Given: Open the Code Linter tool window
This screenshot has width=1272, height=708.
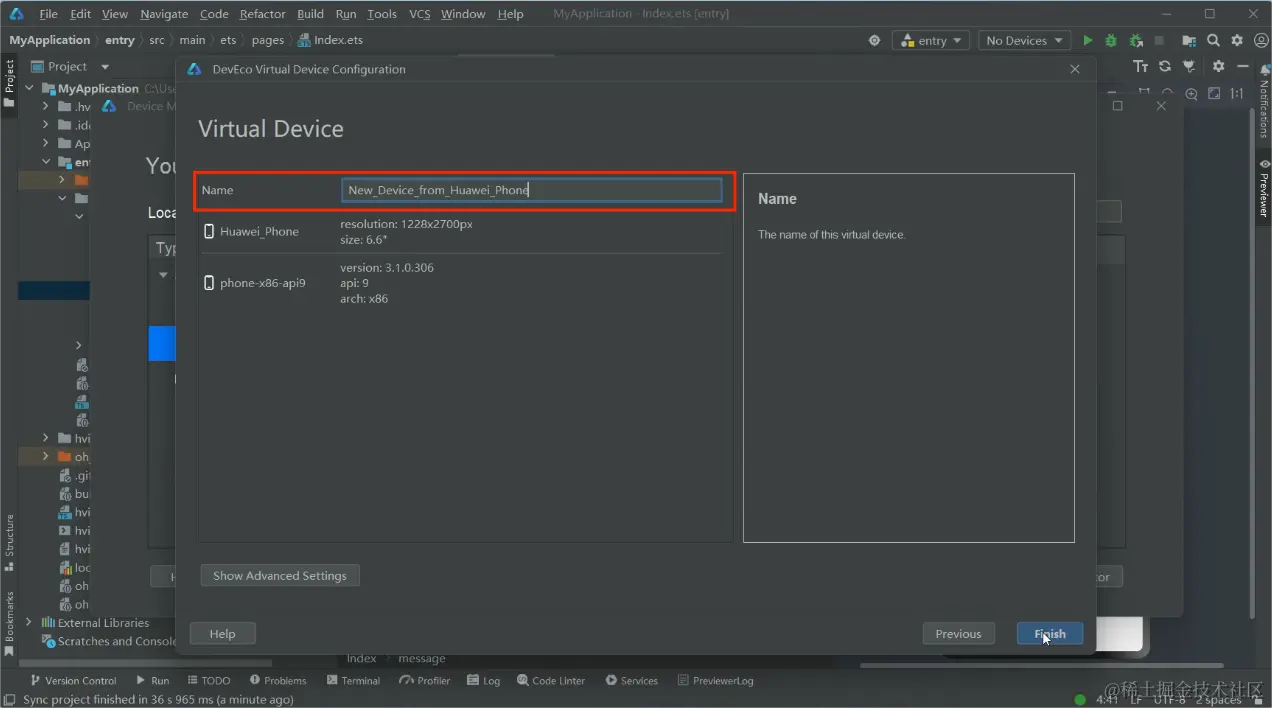Looking at the screenshot, I should [x=551, y=681].
